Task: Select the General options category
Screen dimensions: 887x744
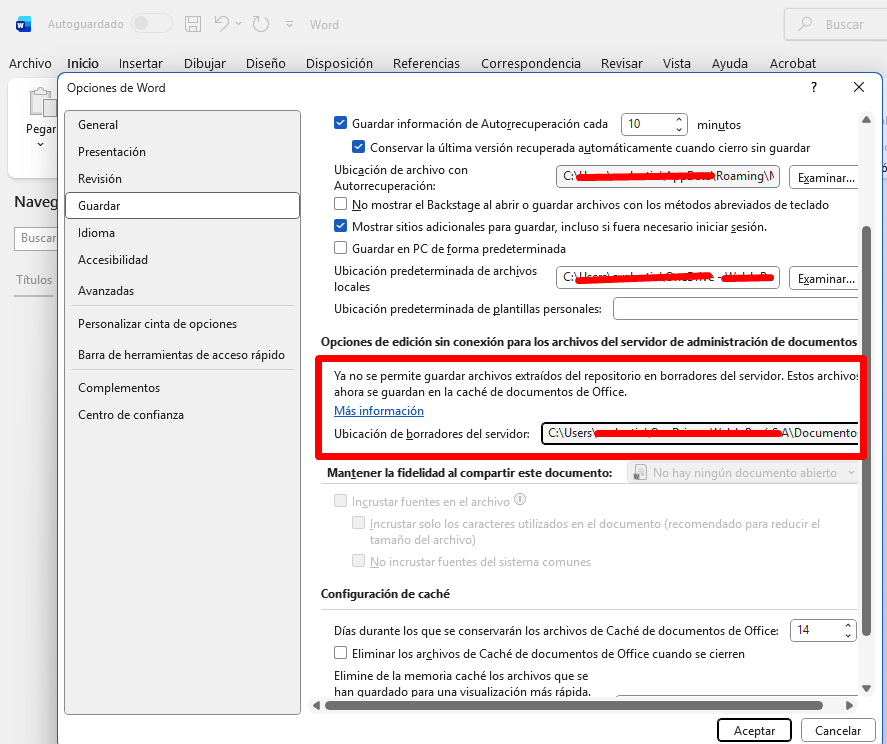Action: click(x=182, y=125)
